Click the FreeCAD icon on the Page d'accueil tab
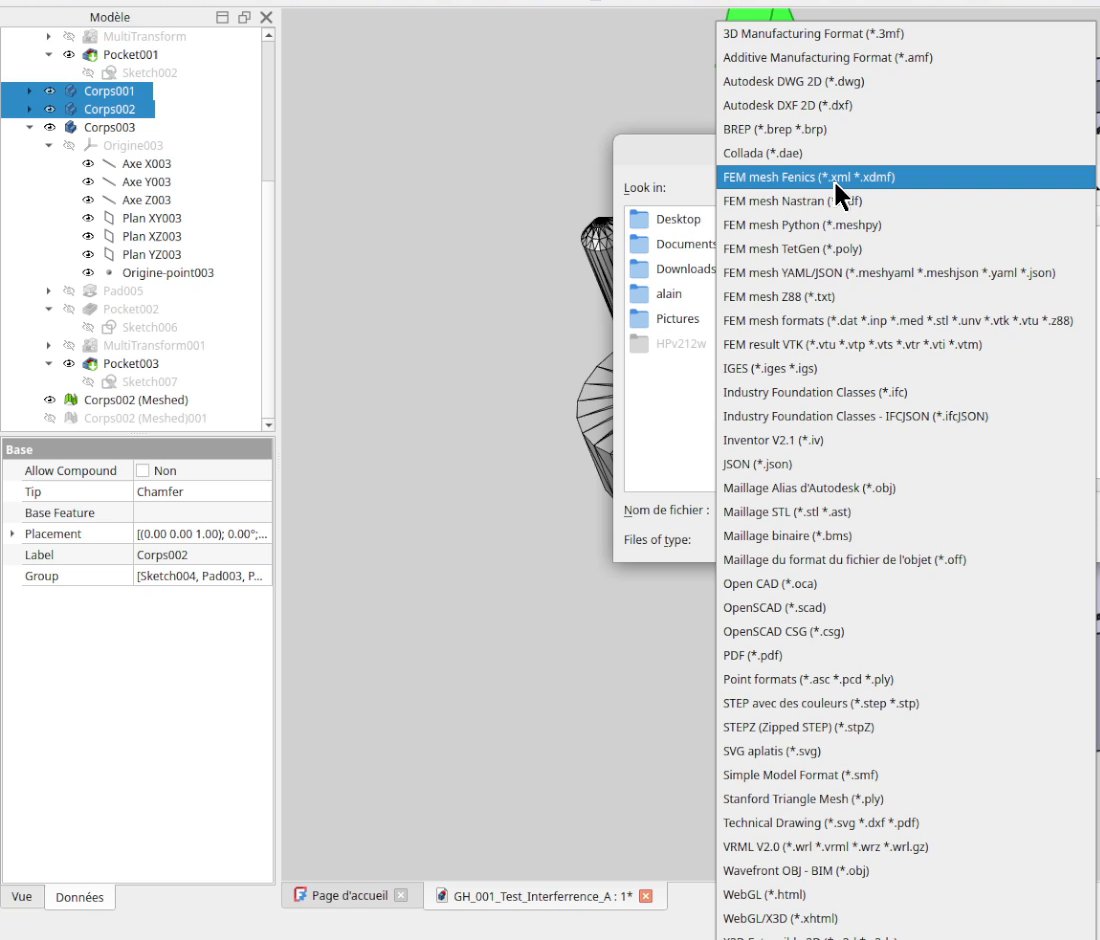 [300, 895]
